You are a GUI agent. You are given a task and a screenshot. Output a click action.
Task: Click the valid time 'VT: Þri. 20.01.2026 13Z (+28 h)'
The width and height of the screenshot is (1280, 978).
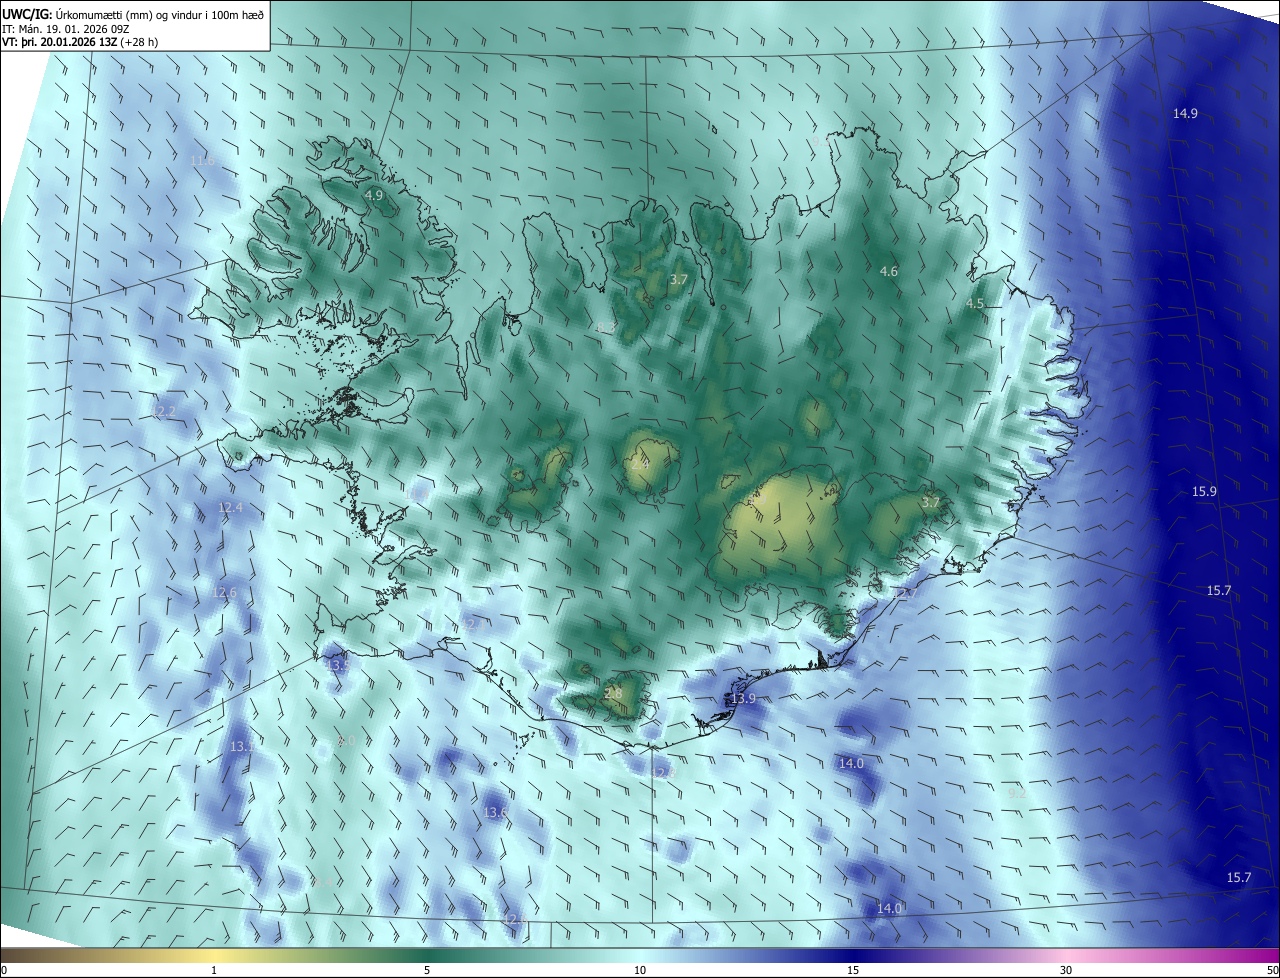[80, 42]
